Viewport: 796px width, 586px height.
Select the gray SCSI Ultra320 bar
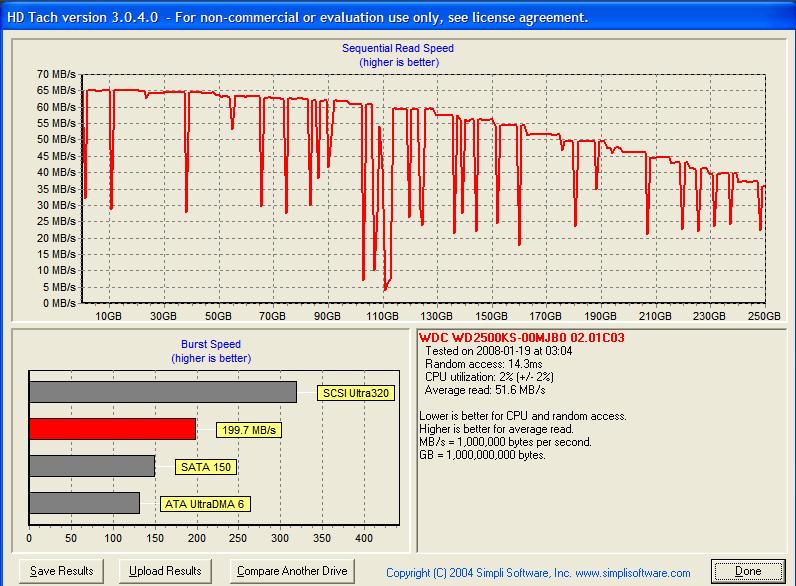(163, 392)
